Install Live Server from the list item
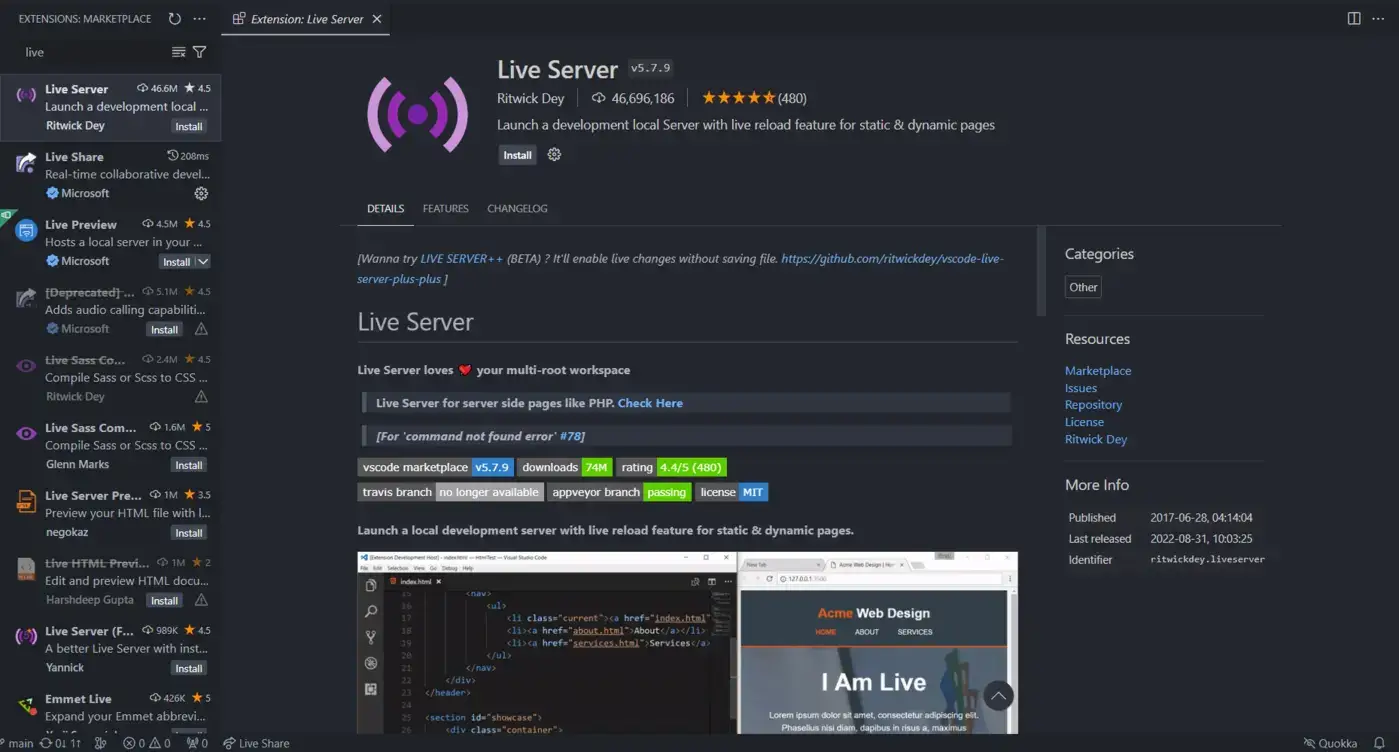The height and width of the screenshot is (752, 1399). pos(189,126)
